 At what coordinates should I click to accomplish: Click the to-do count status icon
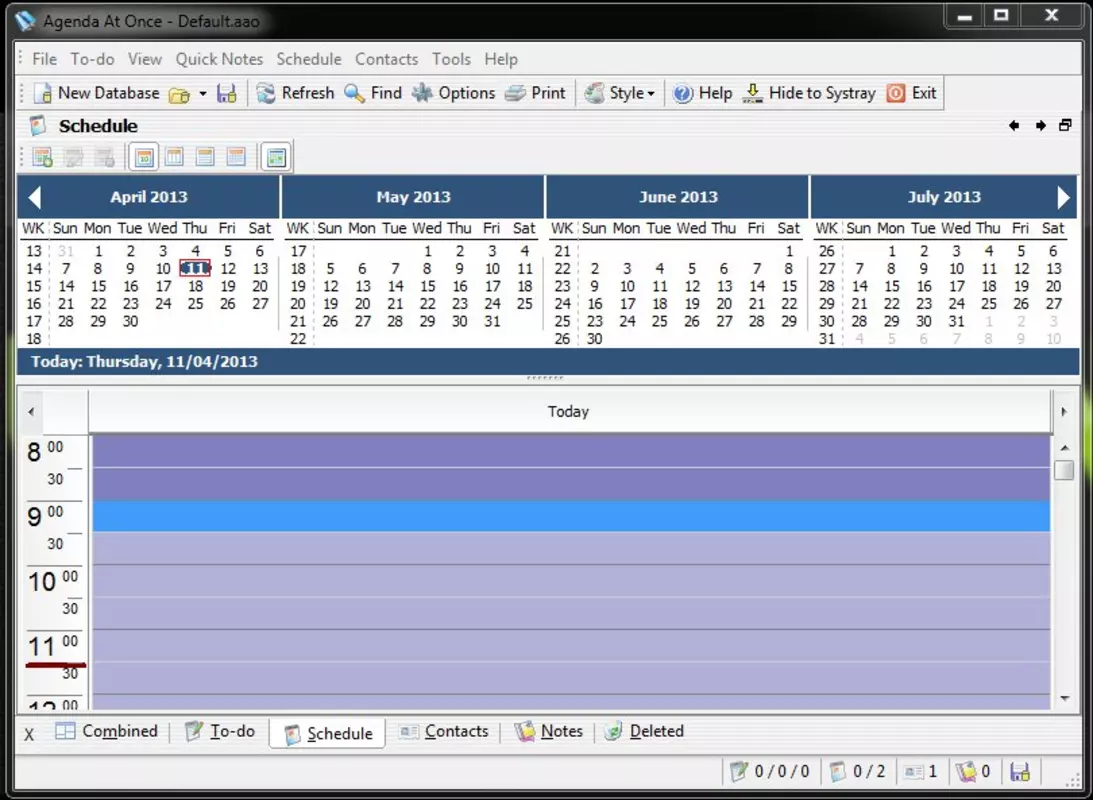[x=738, y=771]
